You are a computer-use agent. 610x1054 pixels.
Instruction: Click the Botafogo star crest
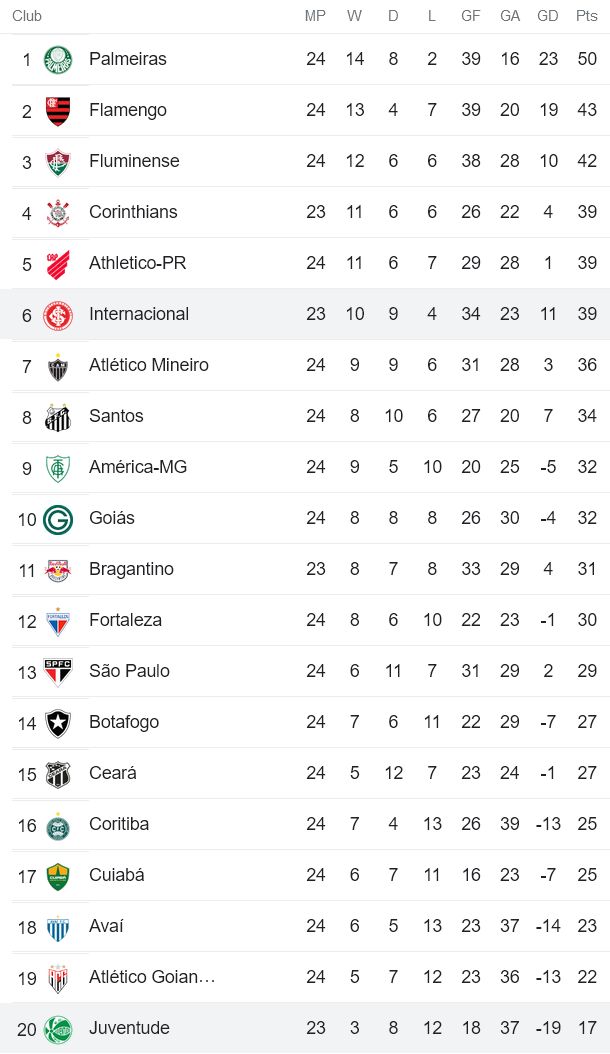[58, 723]
